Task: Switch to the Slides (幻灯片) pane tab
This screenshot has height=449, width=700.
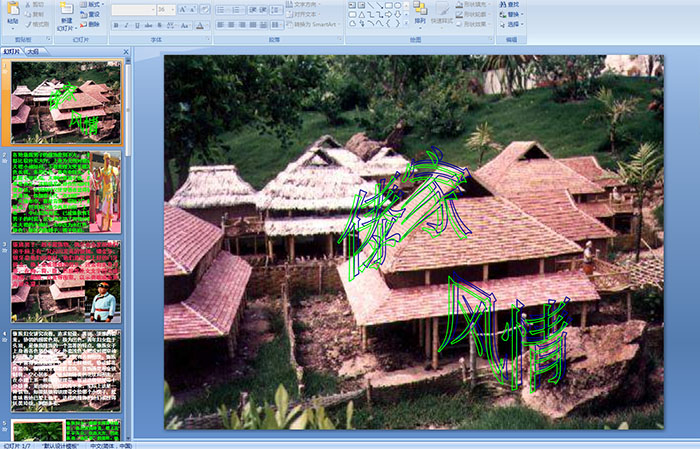Action: [x=12, y=52]
